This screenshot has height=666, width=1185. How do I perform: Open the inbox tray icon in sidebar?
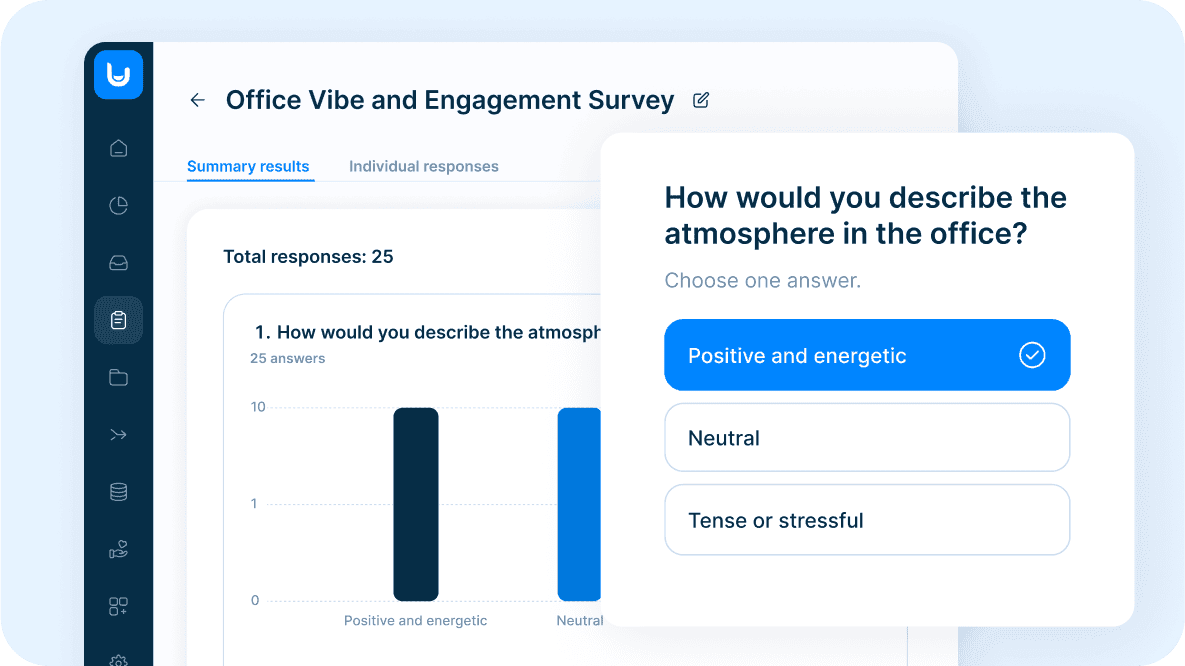(118, 262)
